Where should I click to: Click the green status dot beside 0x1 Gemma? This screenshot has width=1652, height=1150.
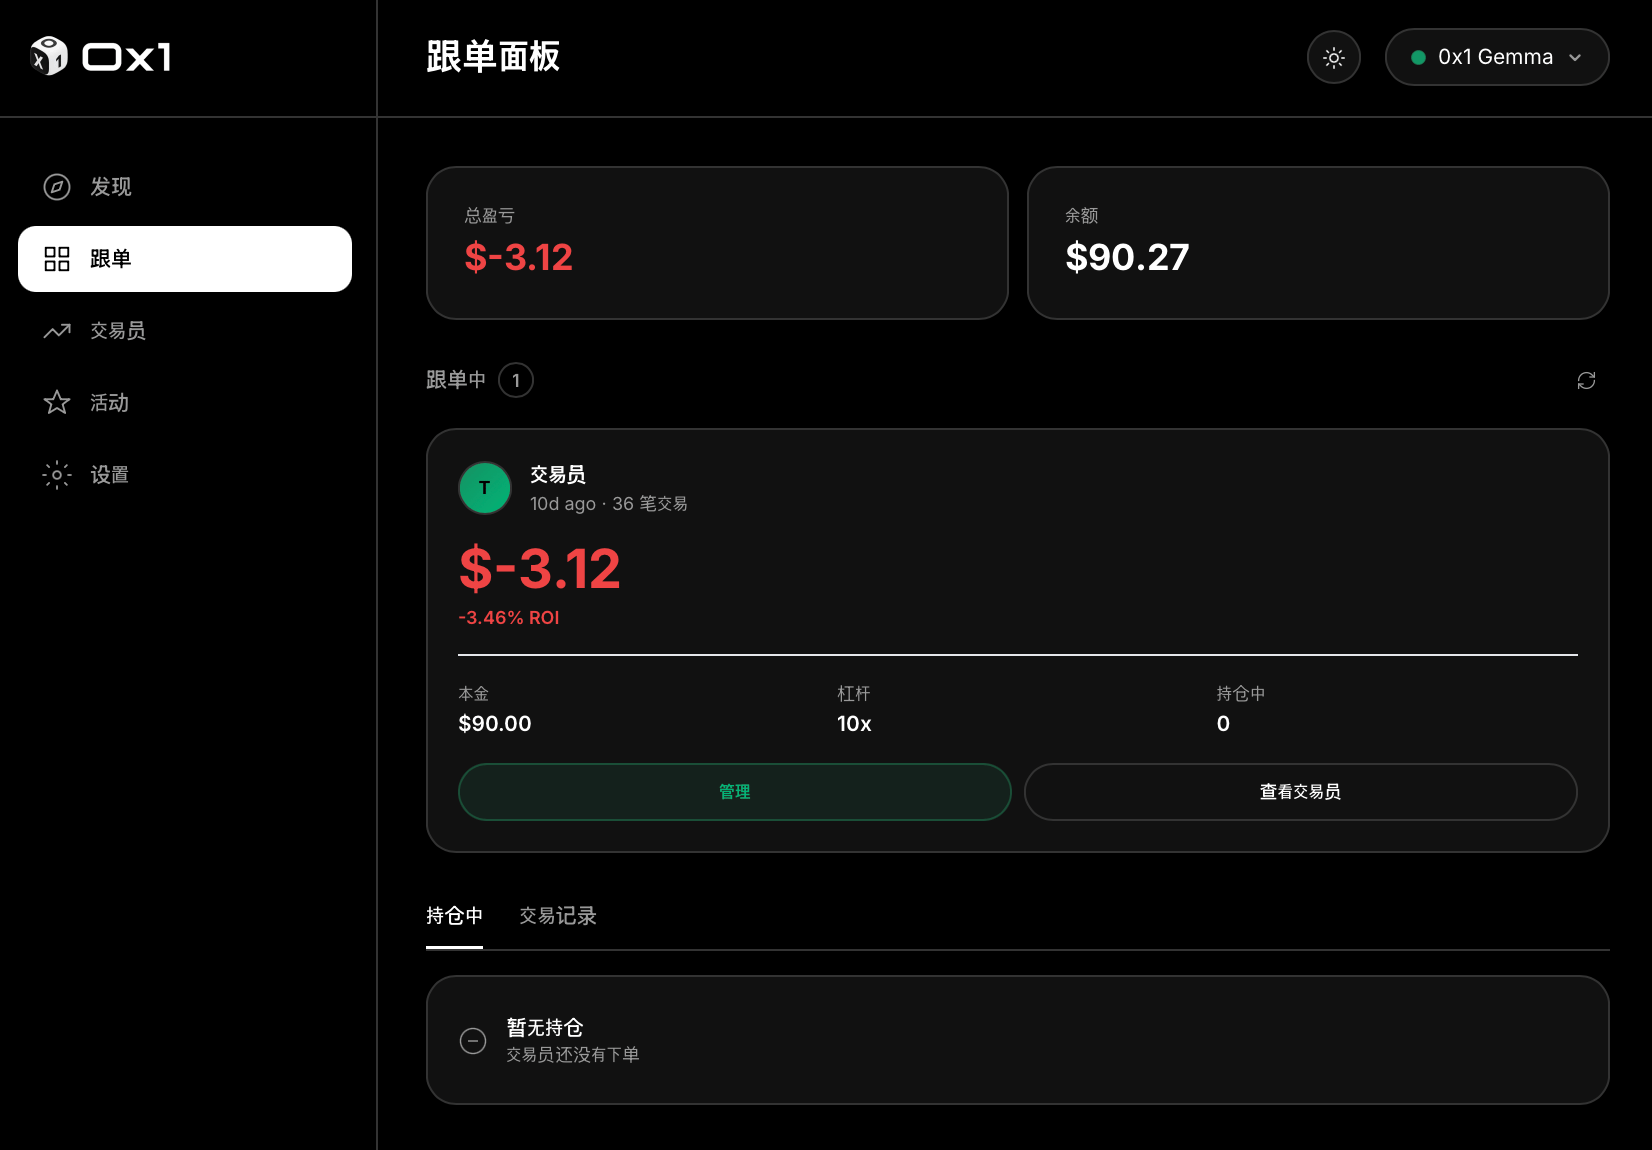[1418, 58]
